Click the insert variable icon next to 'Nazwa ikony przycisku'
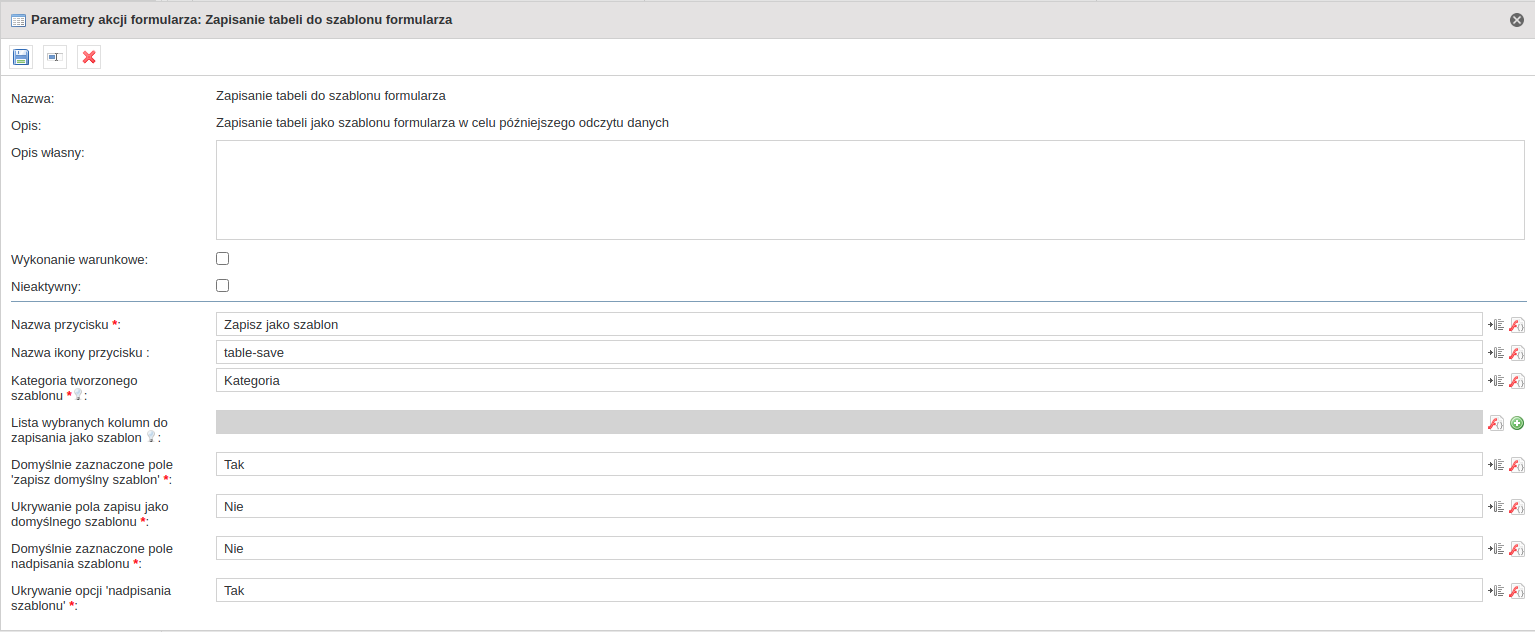Image resolution: width=1535 pixels, height=632 pixels. point(1496,353)
